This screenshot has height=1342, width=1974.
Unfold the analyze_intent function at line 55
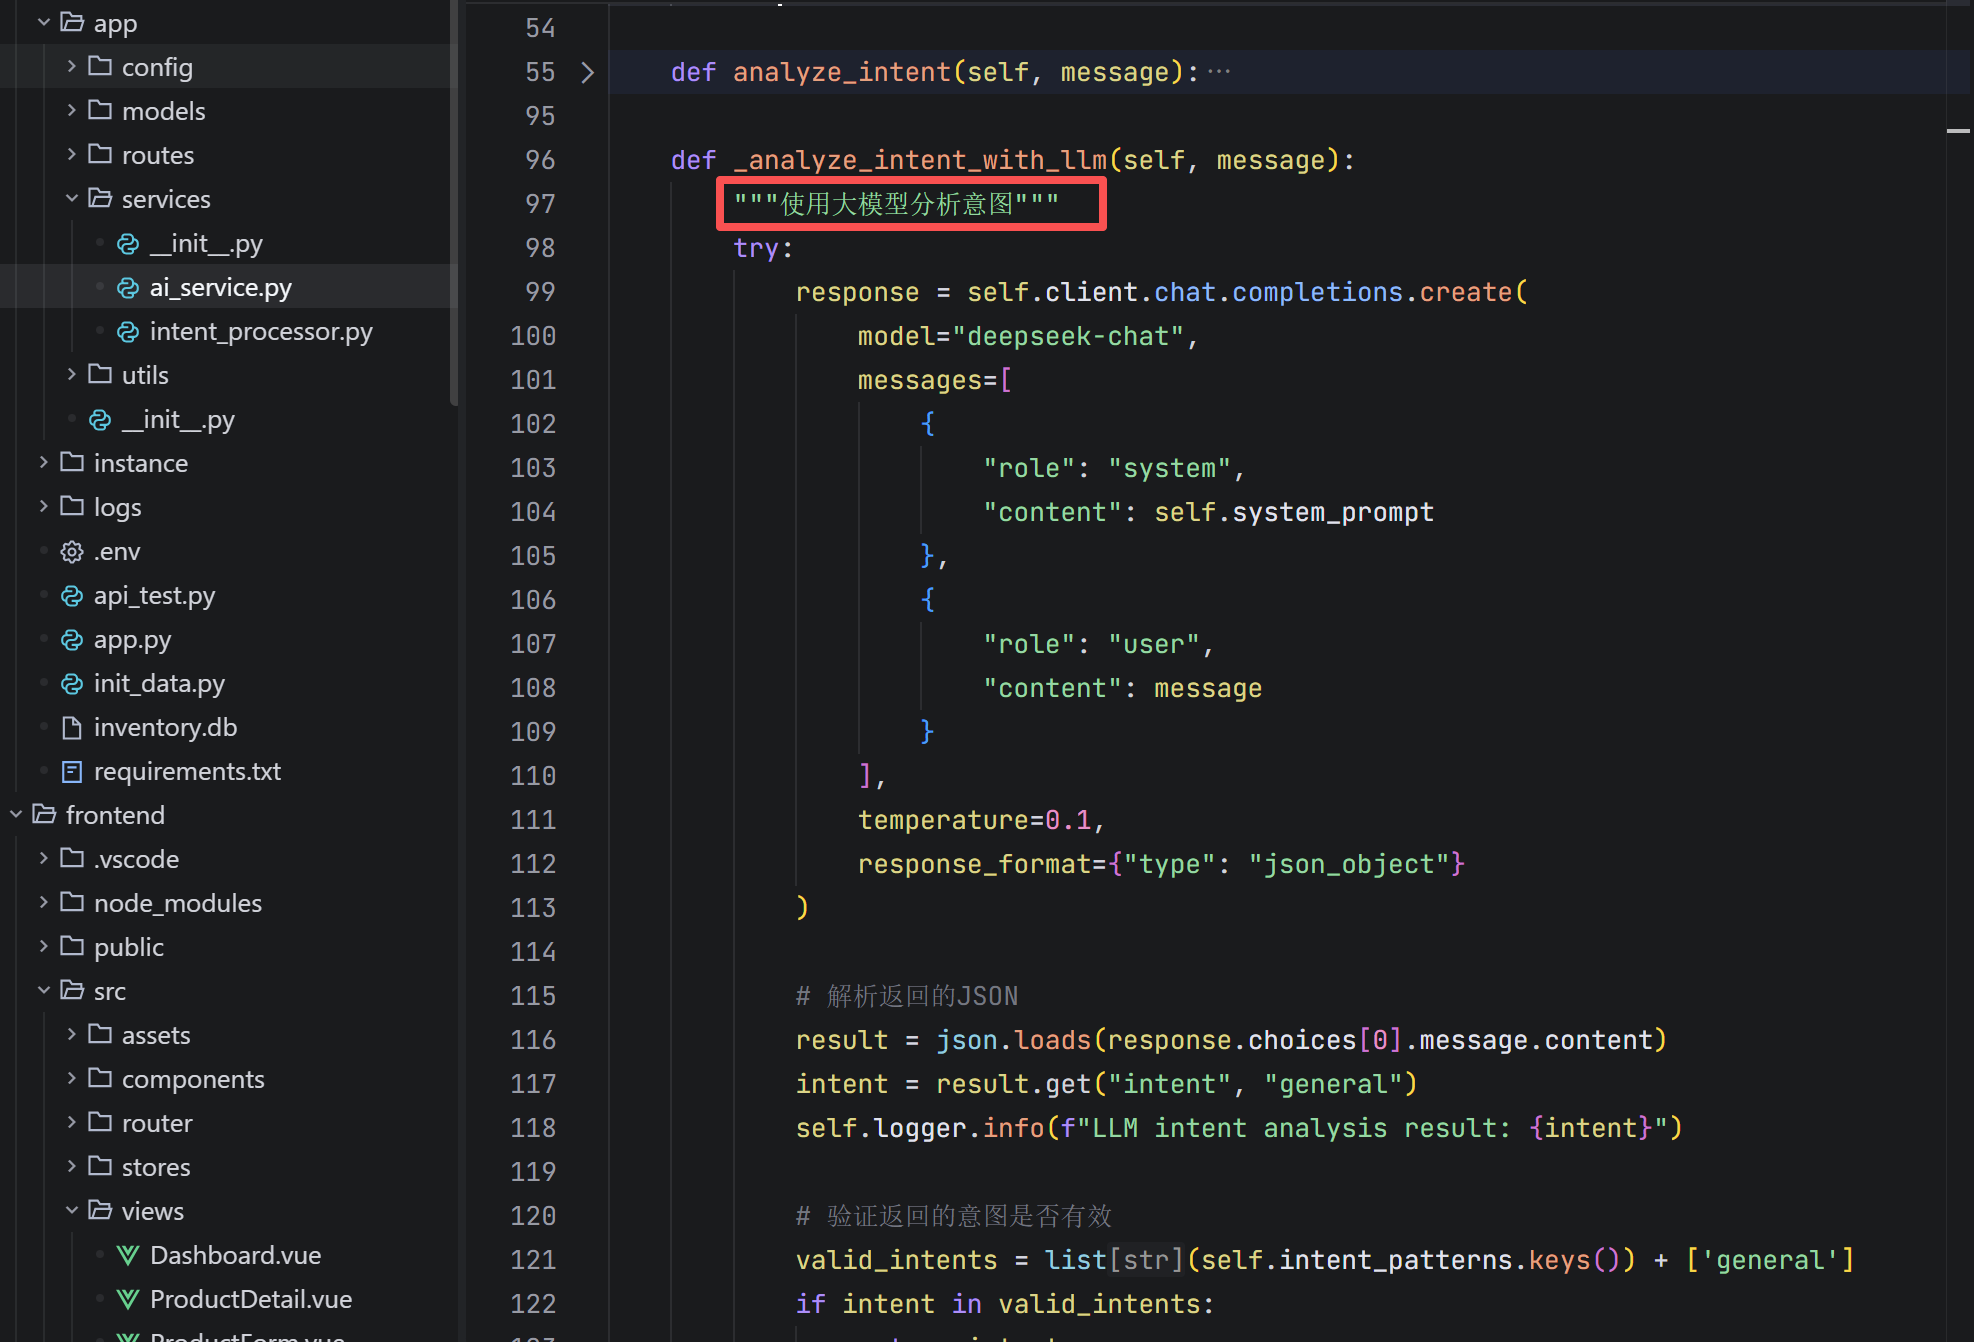click(588, 72)
